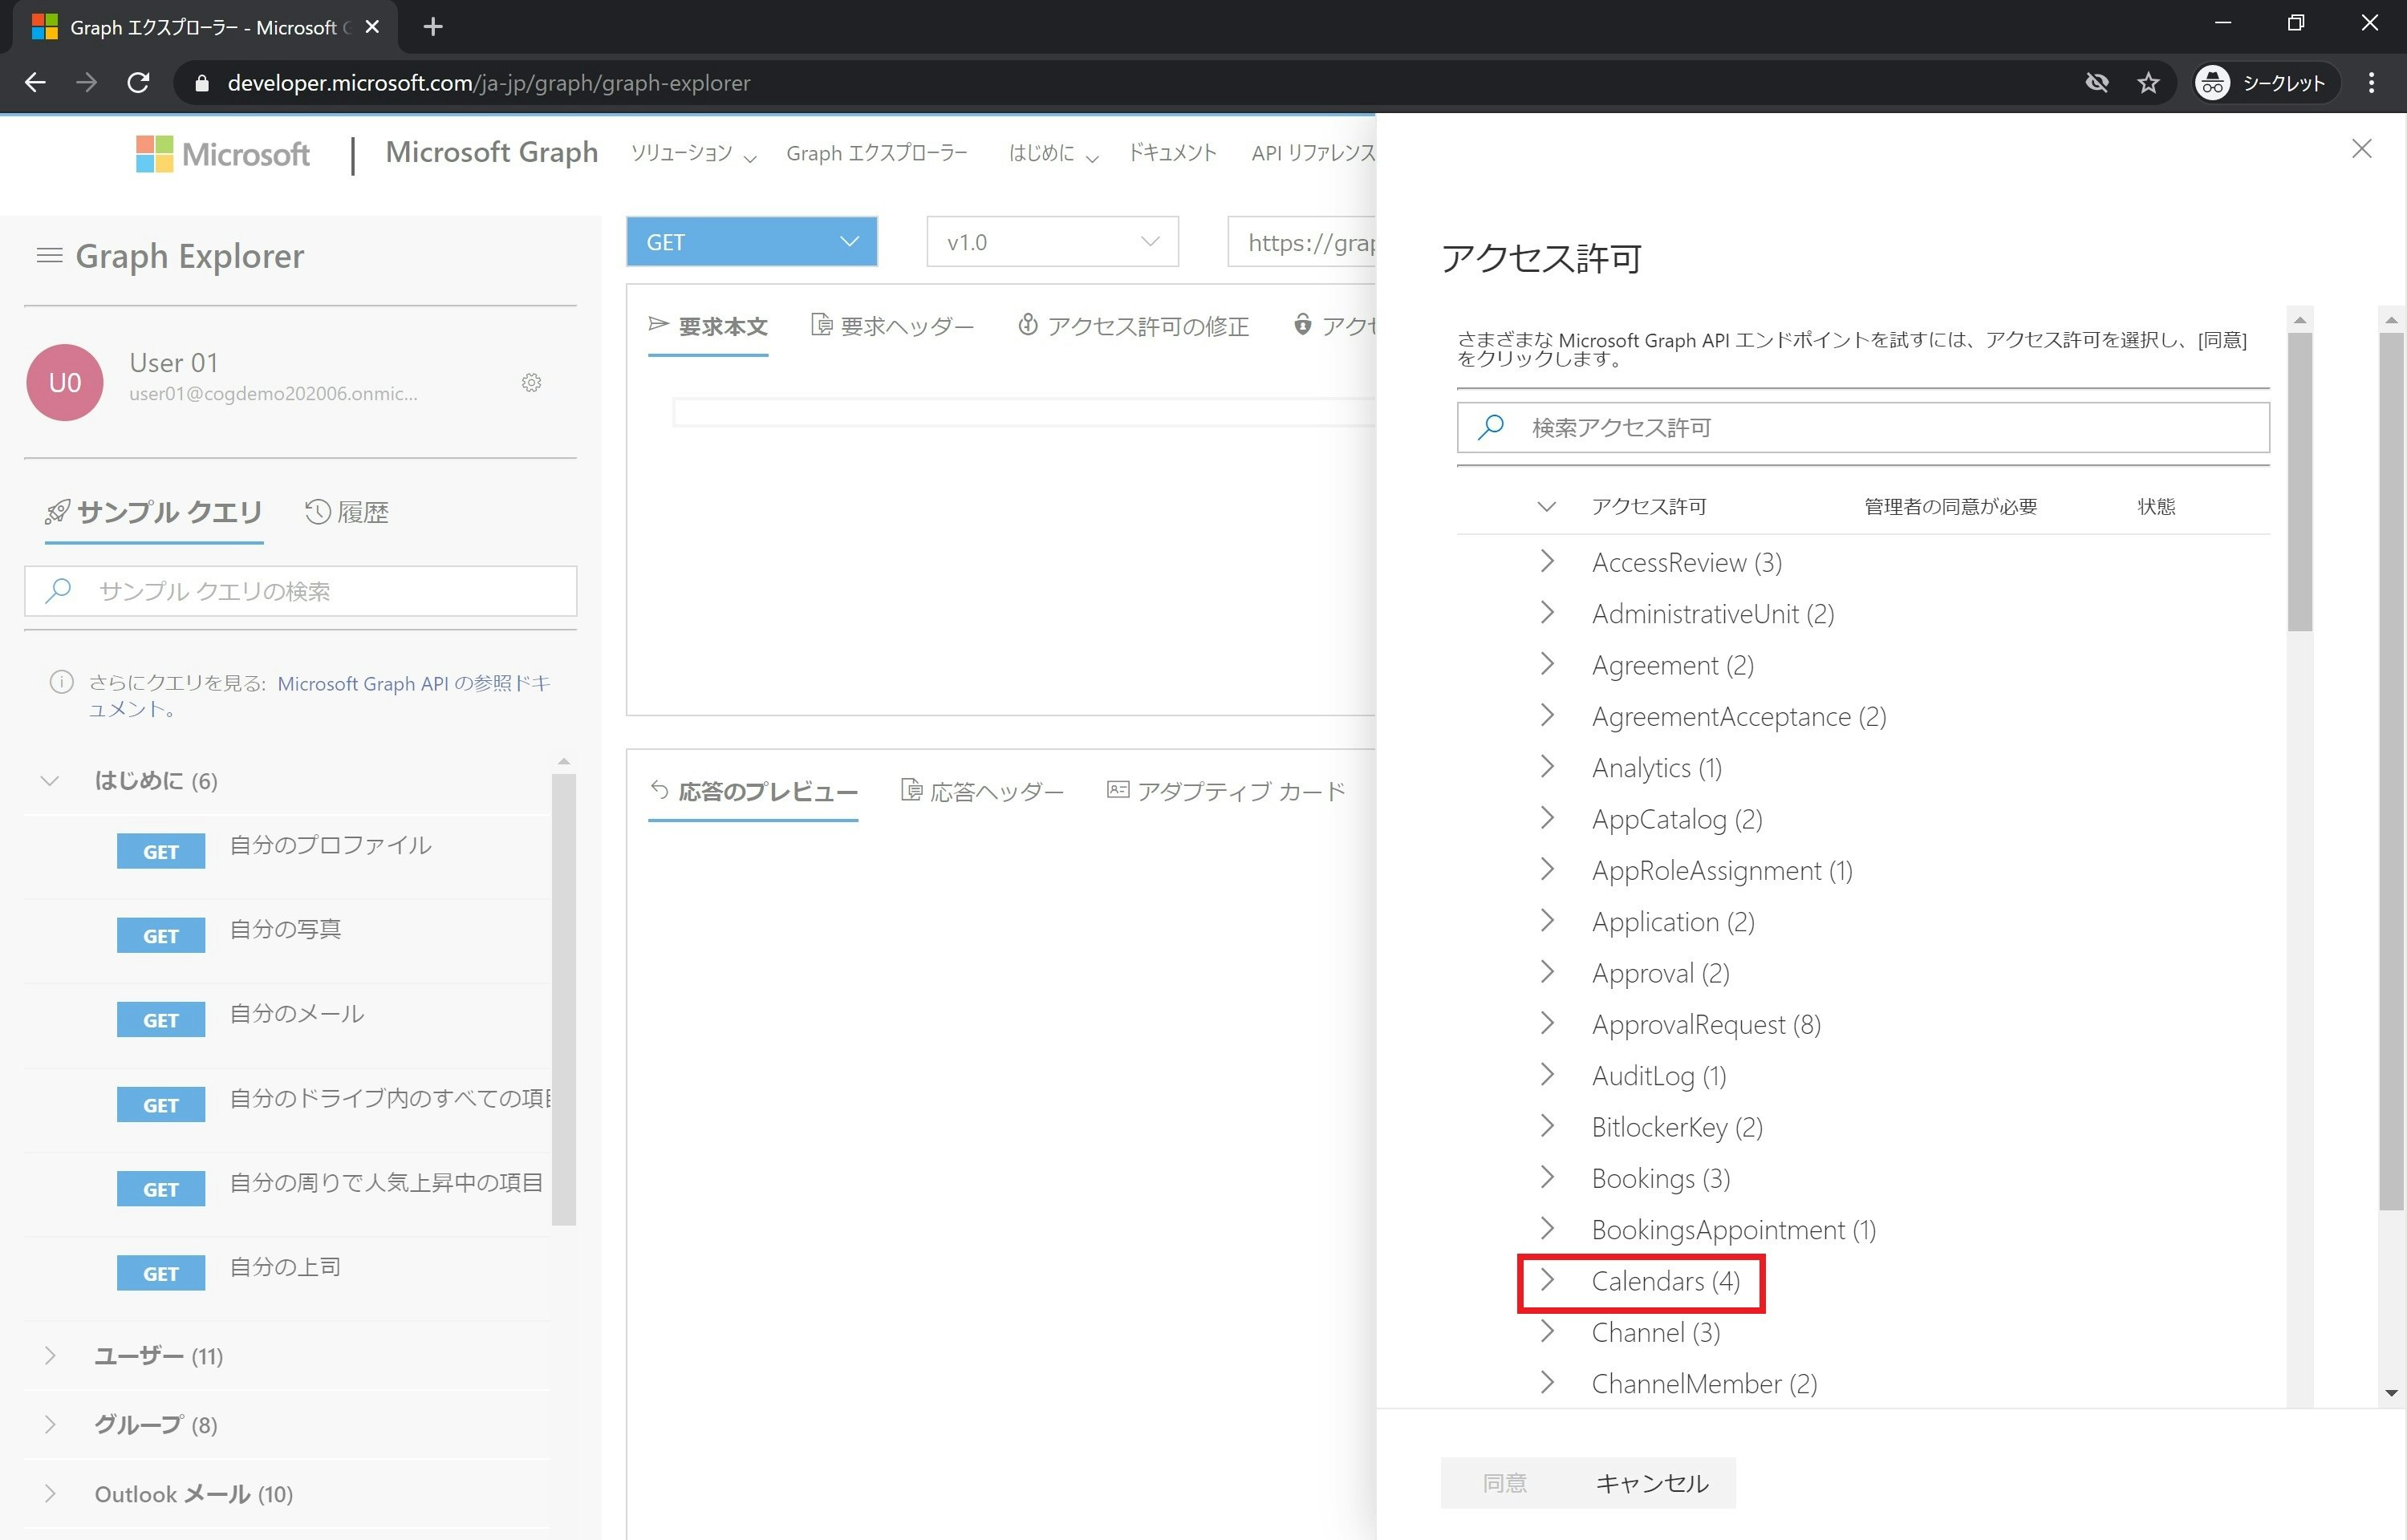
Task: Open the GET method dropdown
Action: (752, 242)
